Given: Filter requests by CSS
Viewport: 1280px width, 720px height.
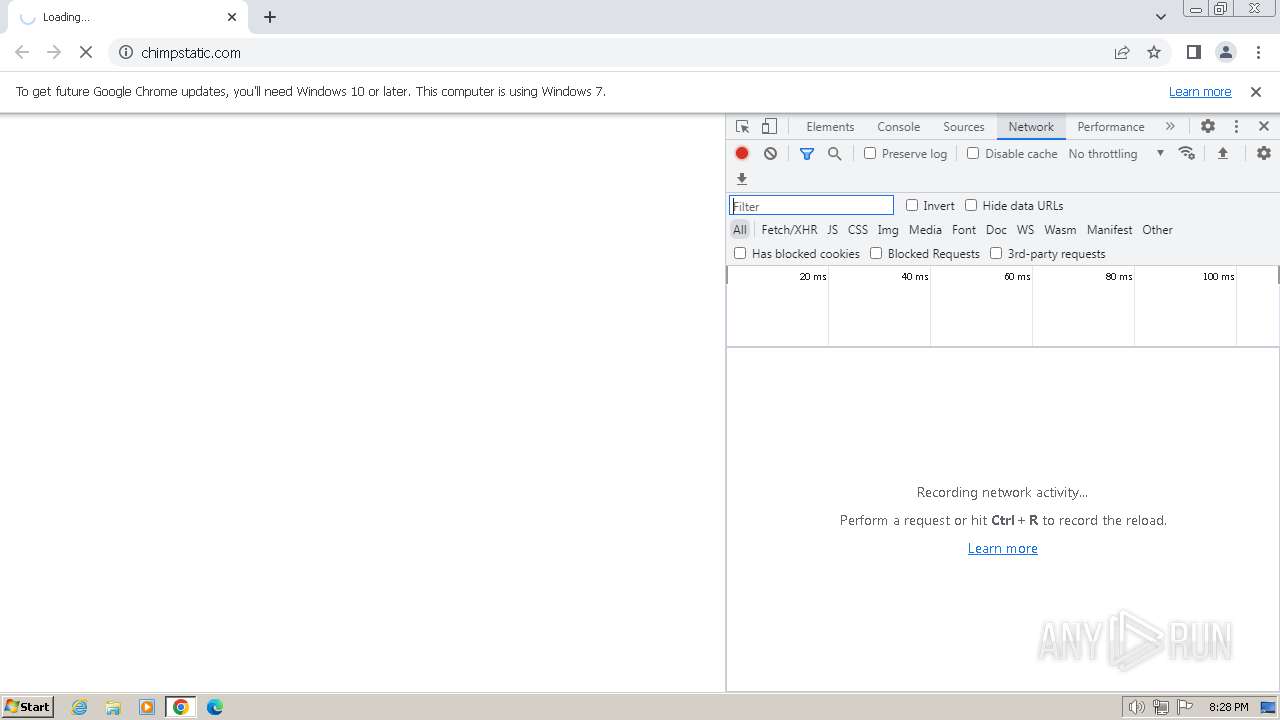Looking at the screenshot, I should point(858,230).
